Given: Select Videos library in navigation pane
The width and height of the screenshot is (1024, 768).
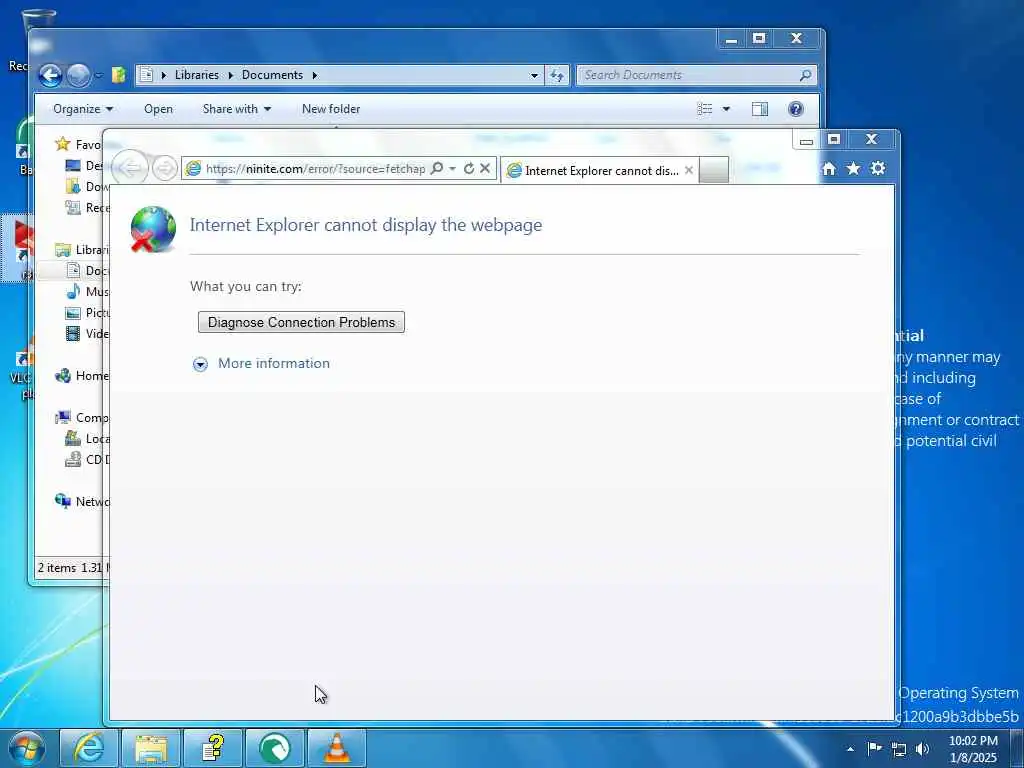Looking at the screenshot, I should point(86,333).
